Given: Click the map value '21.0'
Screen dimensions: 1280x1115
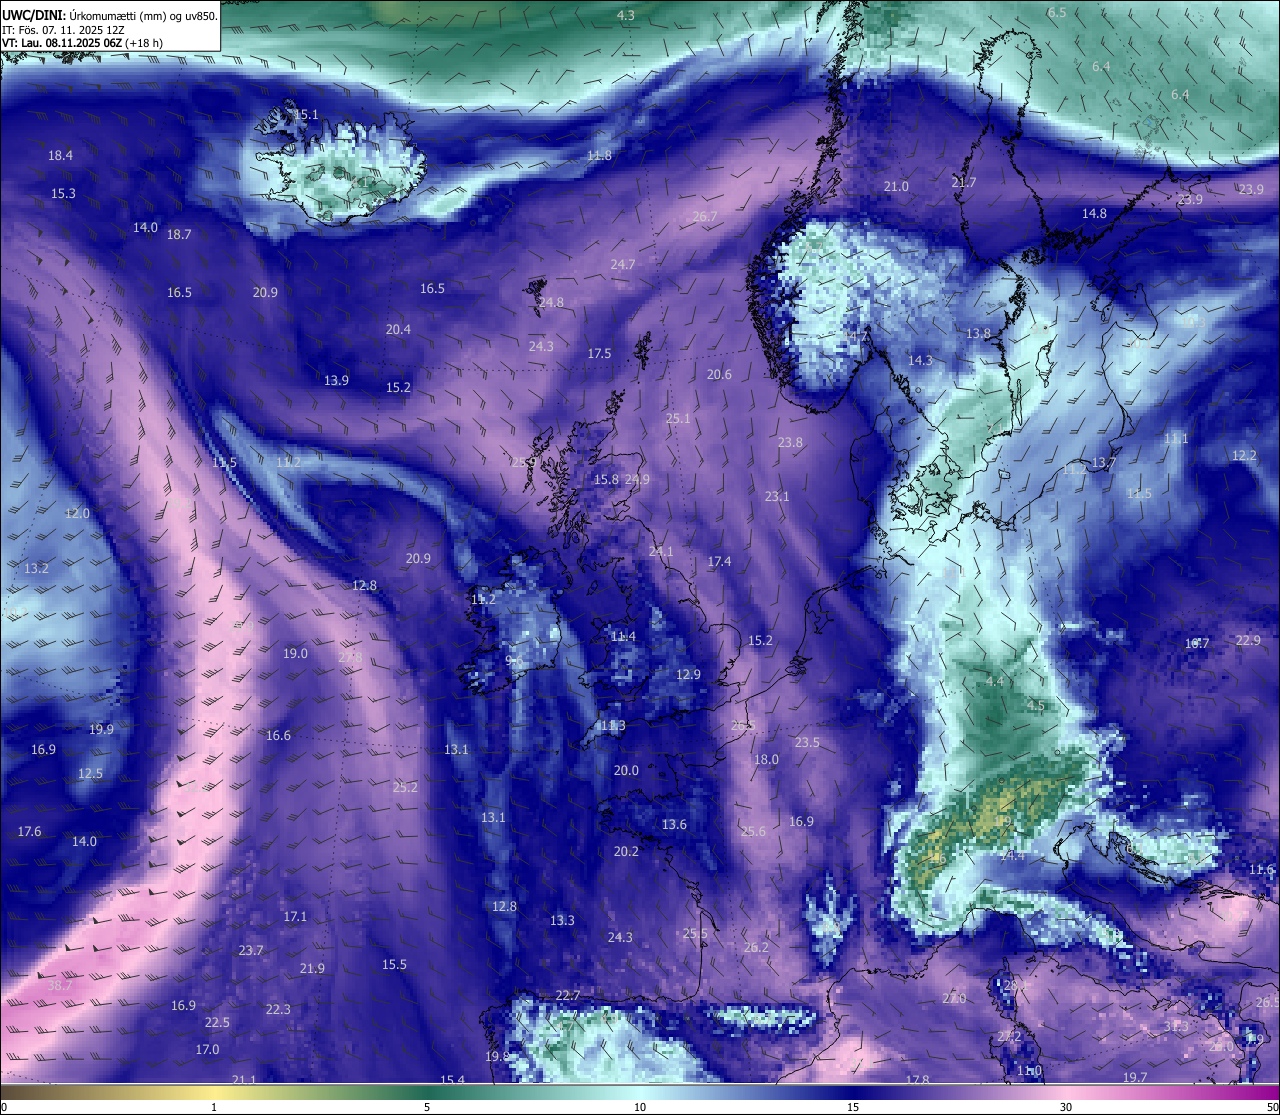Looking at the screenshot, I should (896, 186).
